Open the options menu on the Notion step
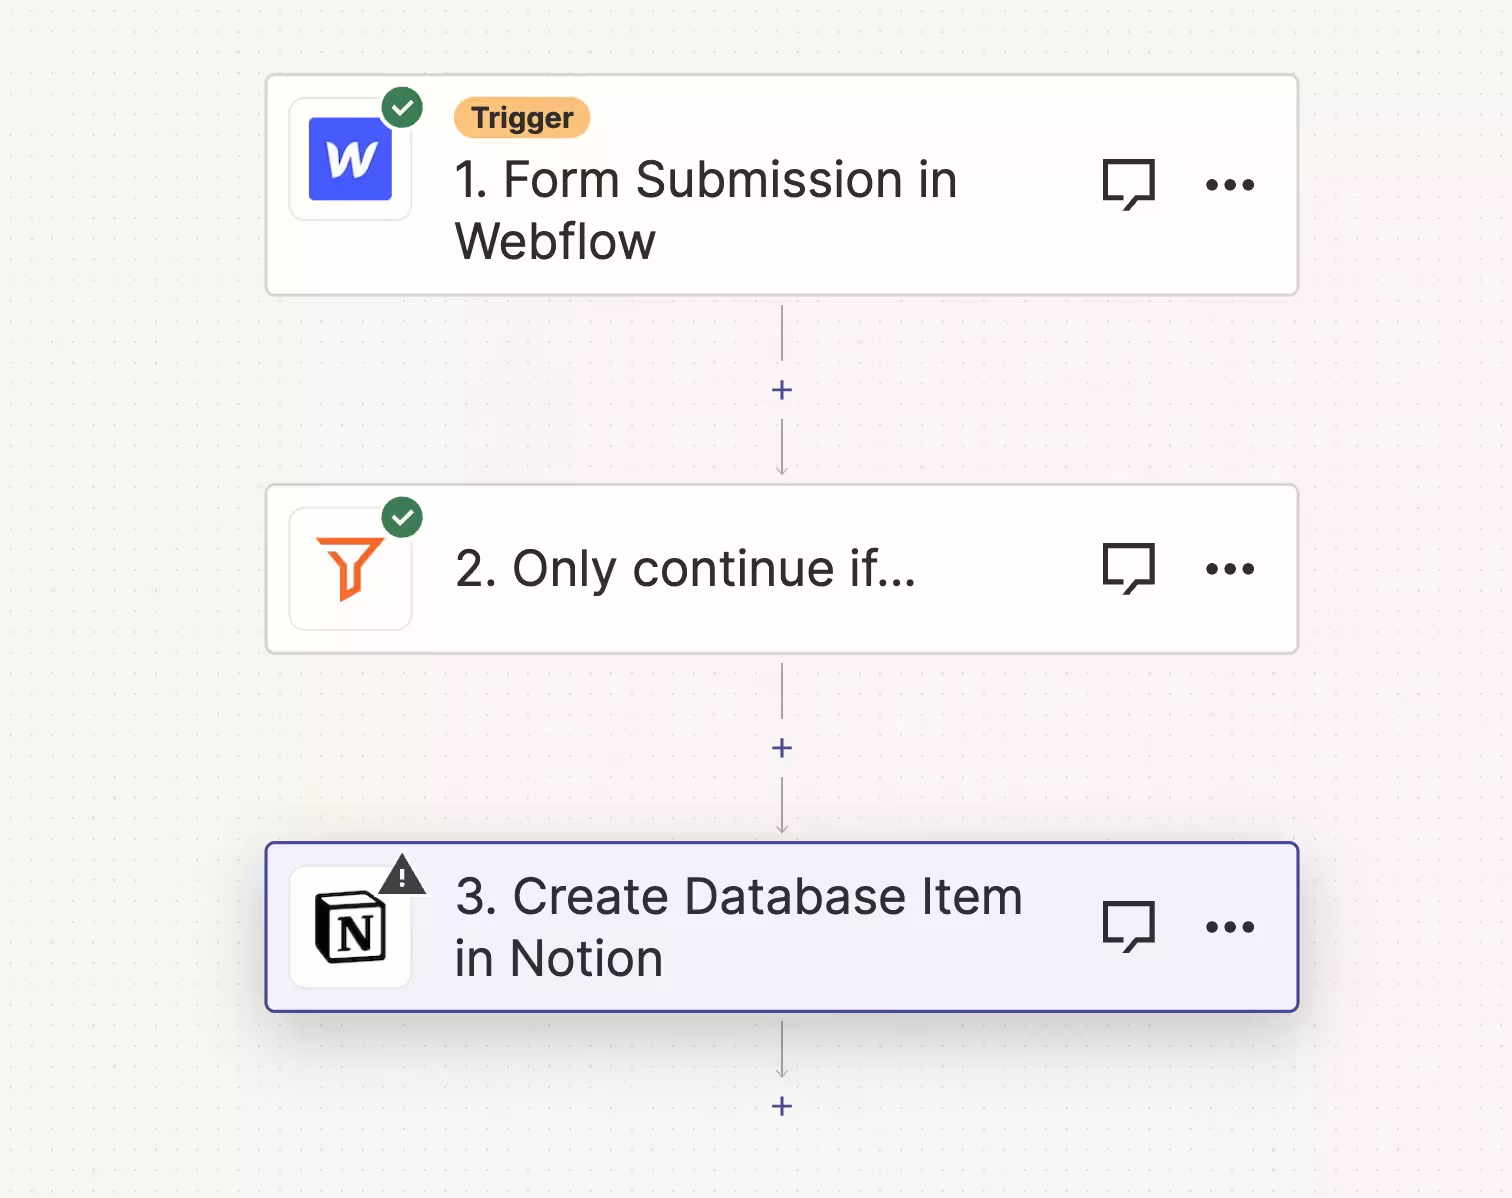 click(x=1229, y=926)
